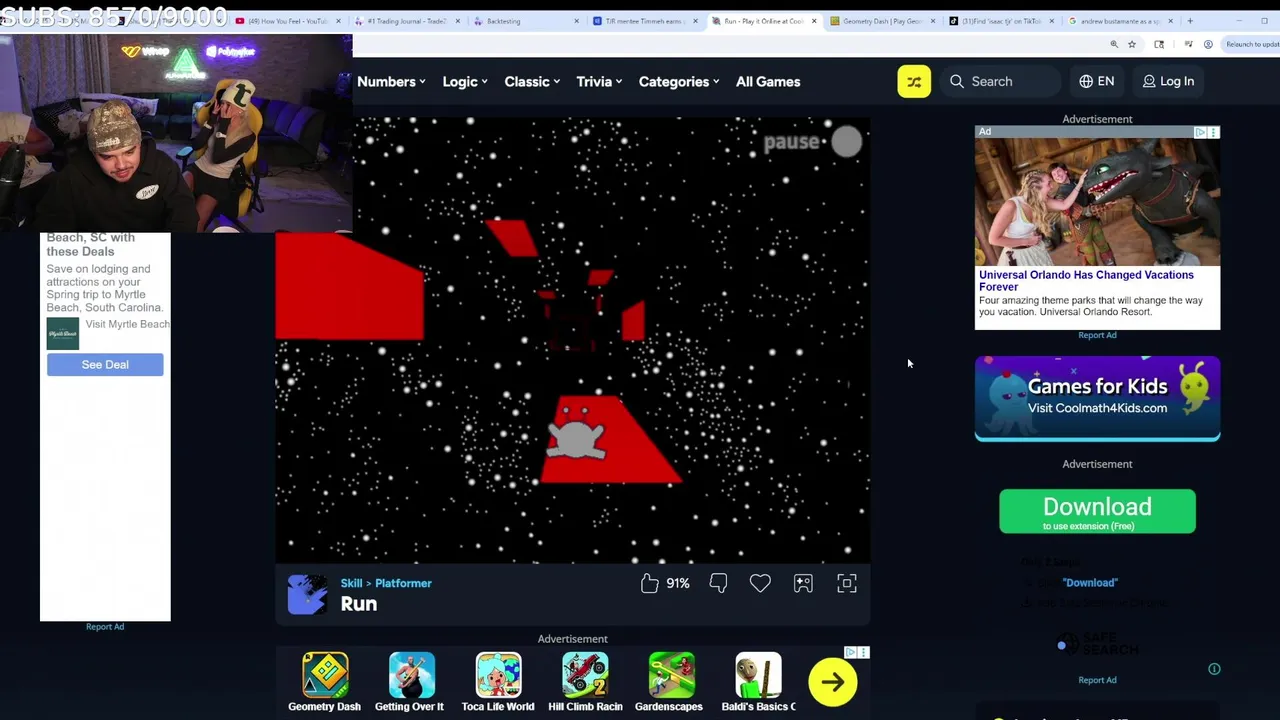Open the EN language selector
Screen dimensions: 1280x720
1096,81
